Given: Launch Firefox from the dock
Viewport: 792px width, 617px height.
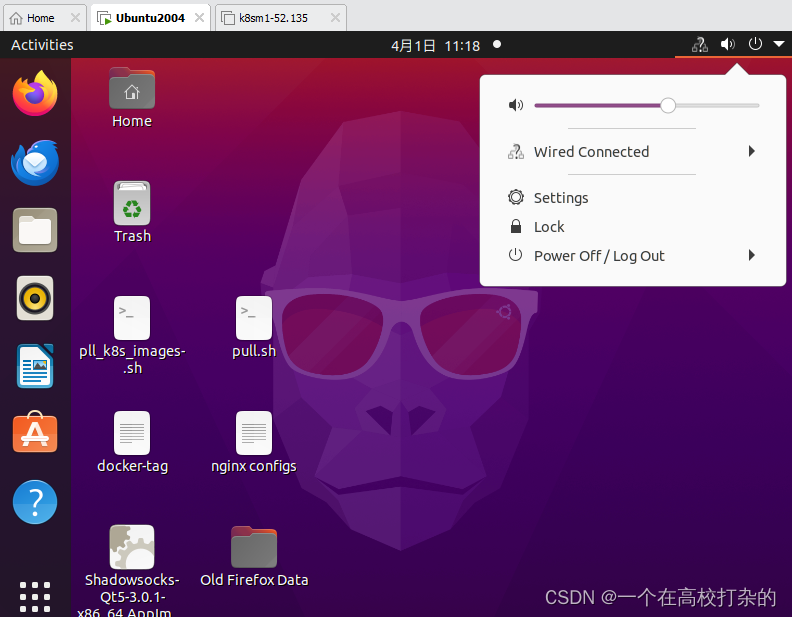Looking at the screenshot, I should pos(35,93).
